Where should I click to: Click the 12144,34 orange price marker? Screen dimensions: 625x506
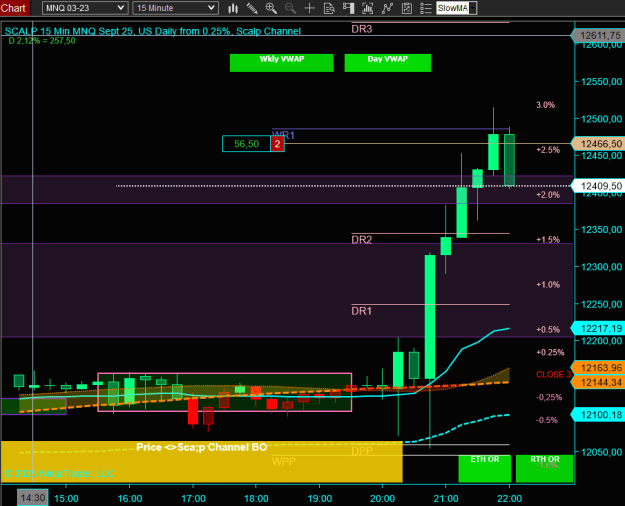pyautogui.click(x=598, y=382)
